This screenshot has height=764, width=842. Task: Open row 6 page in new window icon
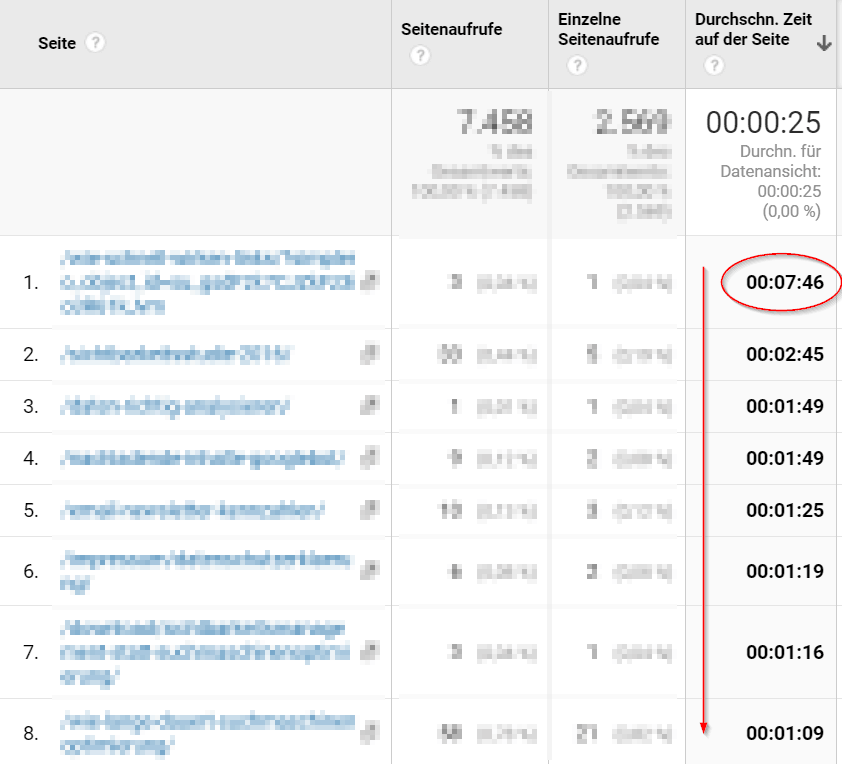coord(369,570)
